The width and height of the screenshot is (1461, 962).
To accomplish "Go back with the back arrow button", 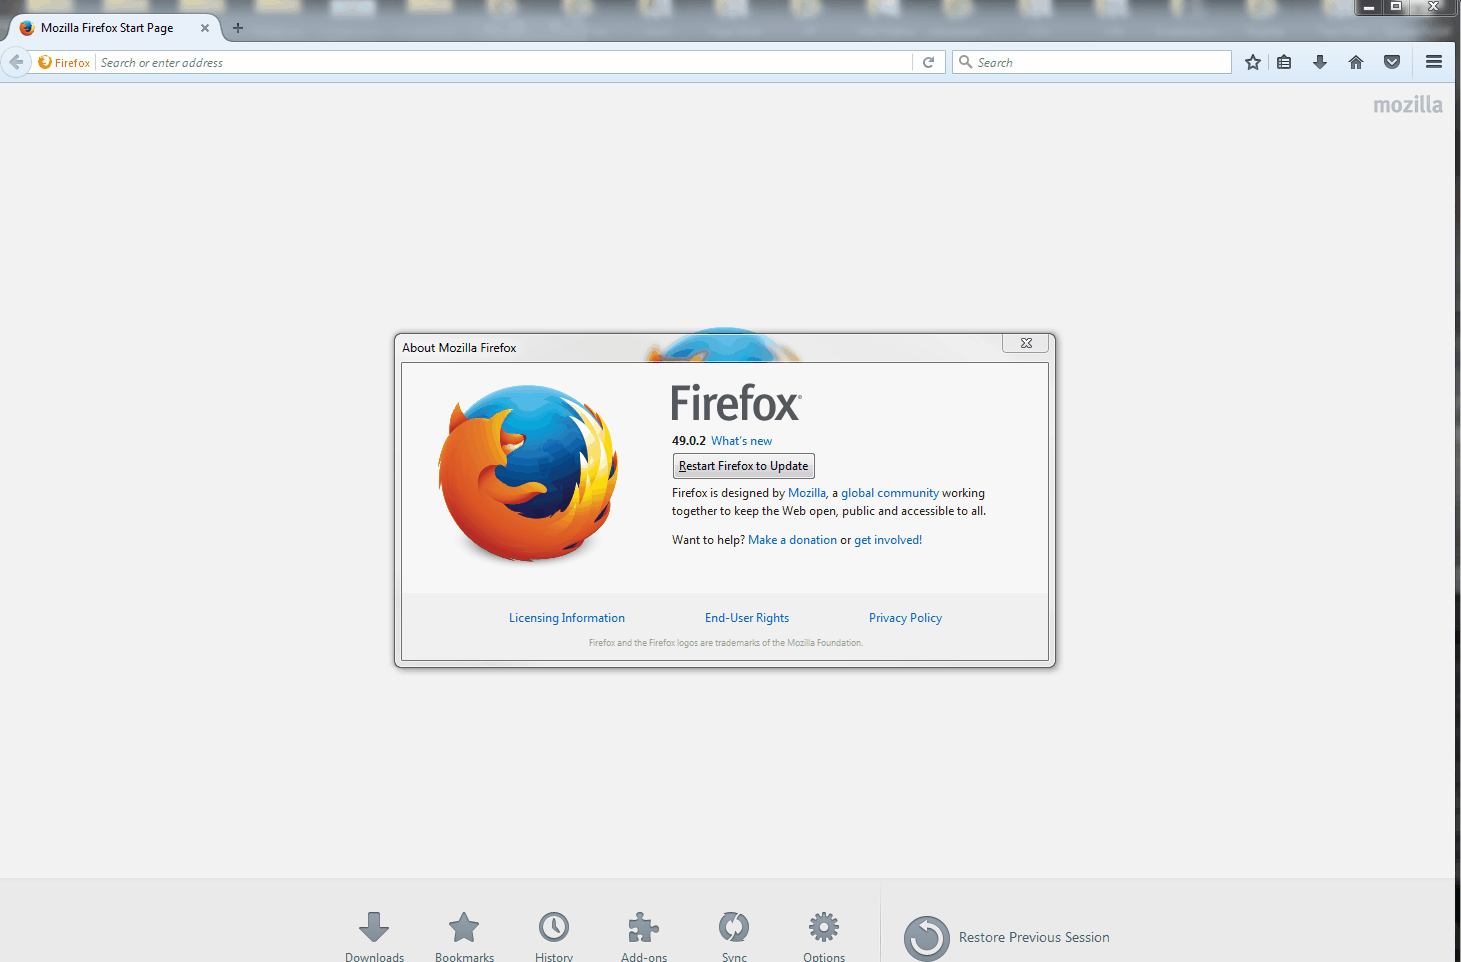I will [15, 62].
